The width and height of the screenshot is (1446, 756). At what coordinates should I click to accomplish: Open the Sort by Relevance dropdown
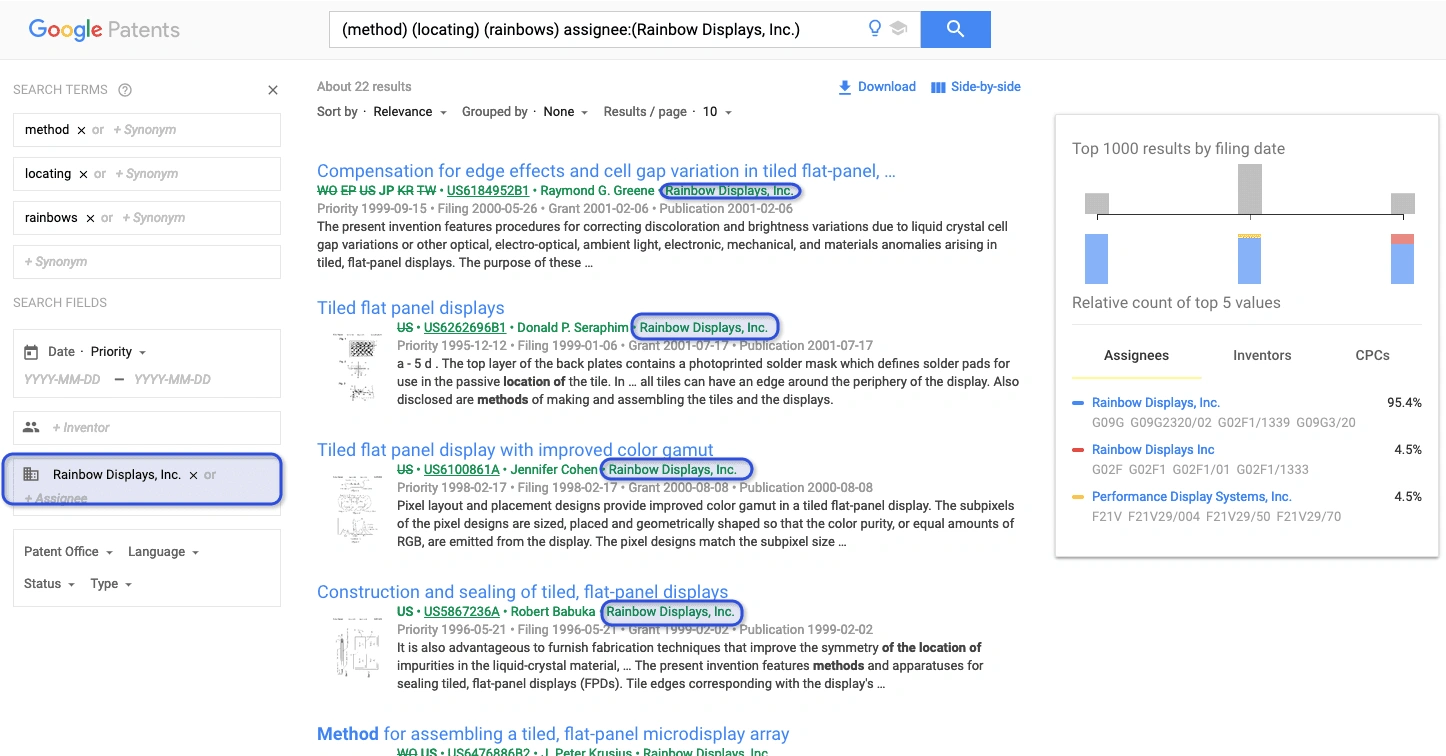pyautogui.click(x=410, y=112)
